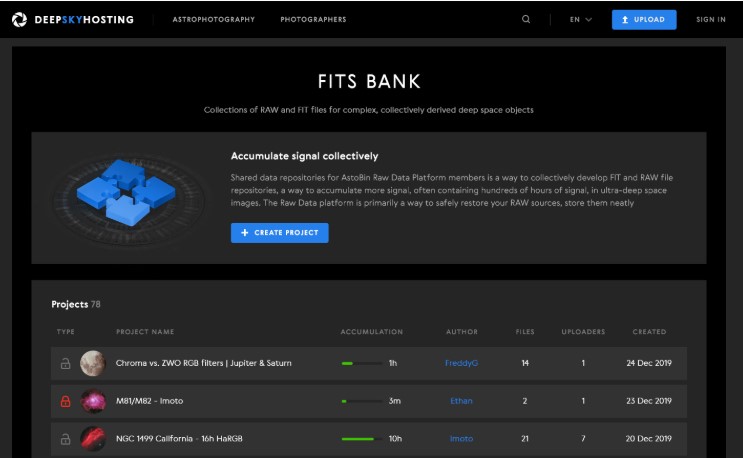This screenshot has height=458, width=743.
Task: Click the lock icon on NGC 1499 row
Action: click(x=66, y=439)
